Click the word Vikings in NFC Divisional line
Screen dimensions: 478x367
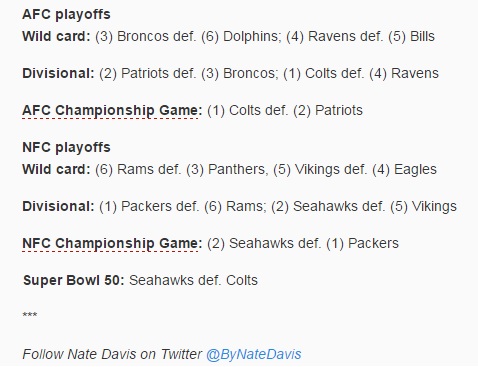(x=434, y=206)
